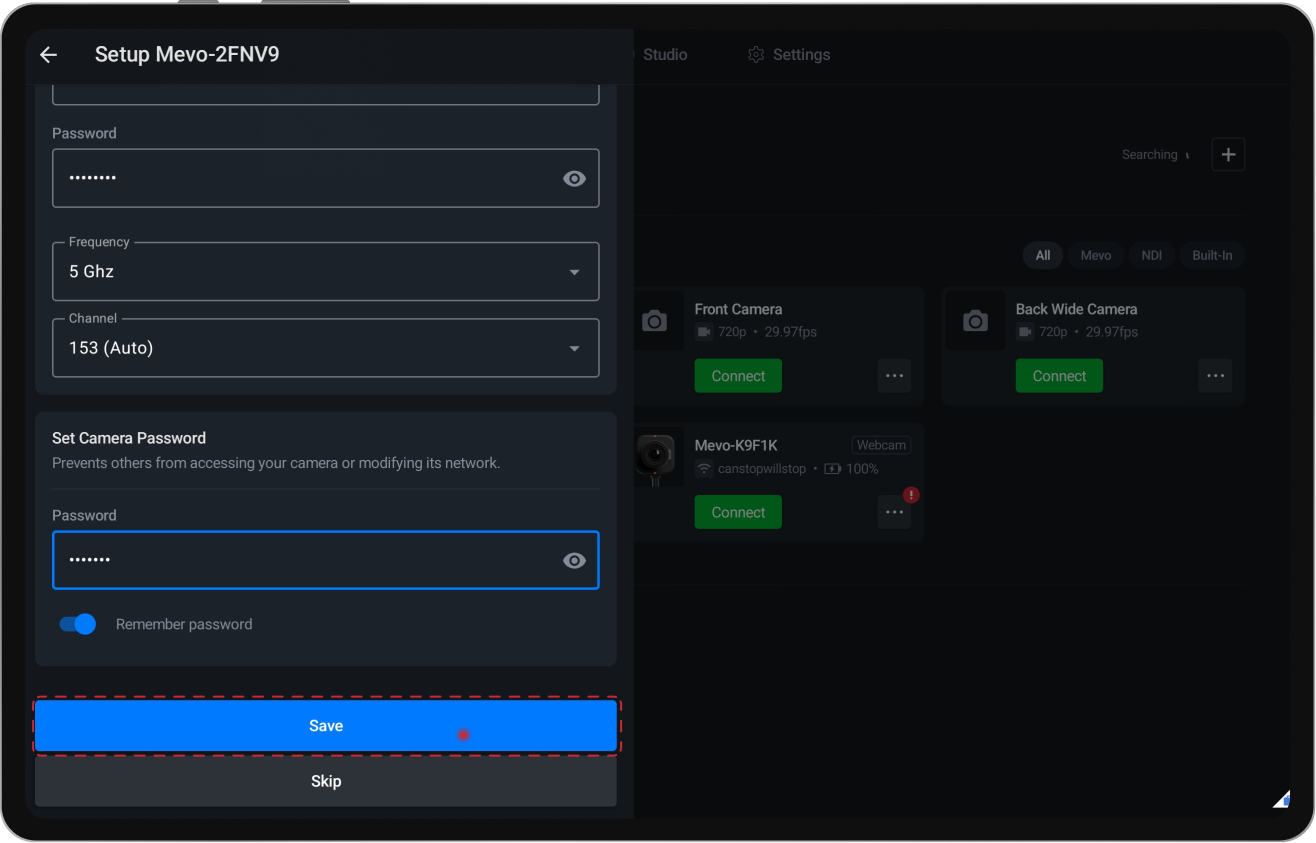Open the Studio tab
Viewport: 1316px width, 843px height.
(x=664, y=55)
